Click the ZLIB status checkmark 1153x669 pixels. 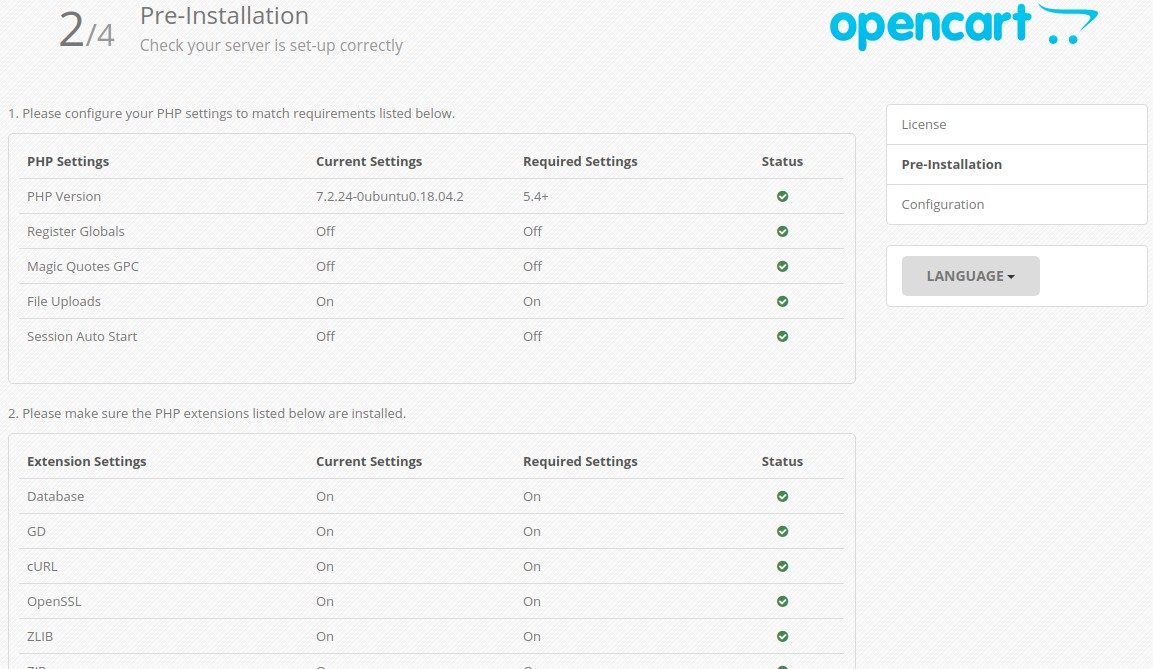pyautogui.click(x=782, y=636)
